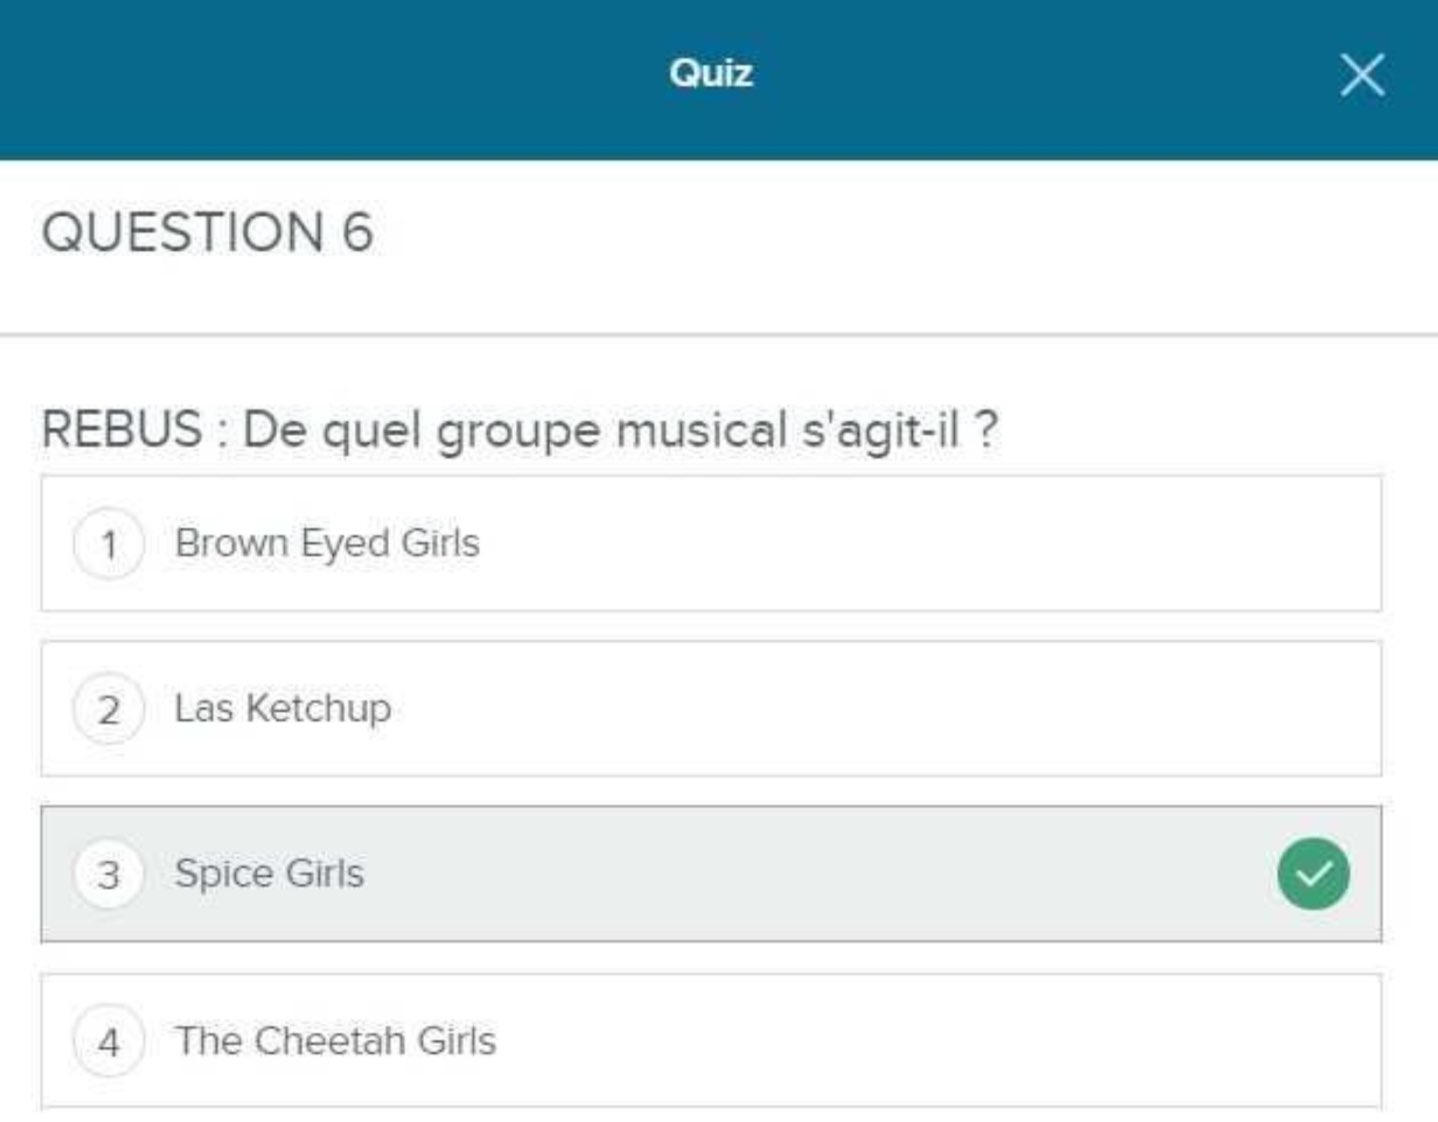1438x1122 pixels.
Task: Click the word "REBUS" in the question
Action: pyautogui.click(x=122, y=430)
